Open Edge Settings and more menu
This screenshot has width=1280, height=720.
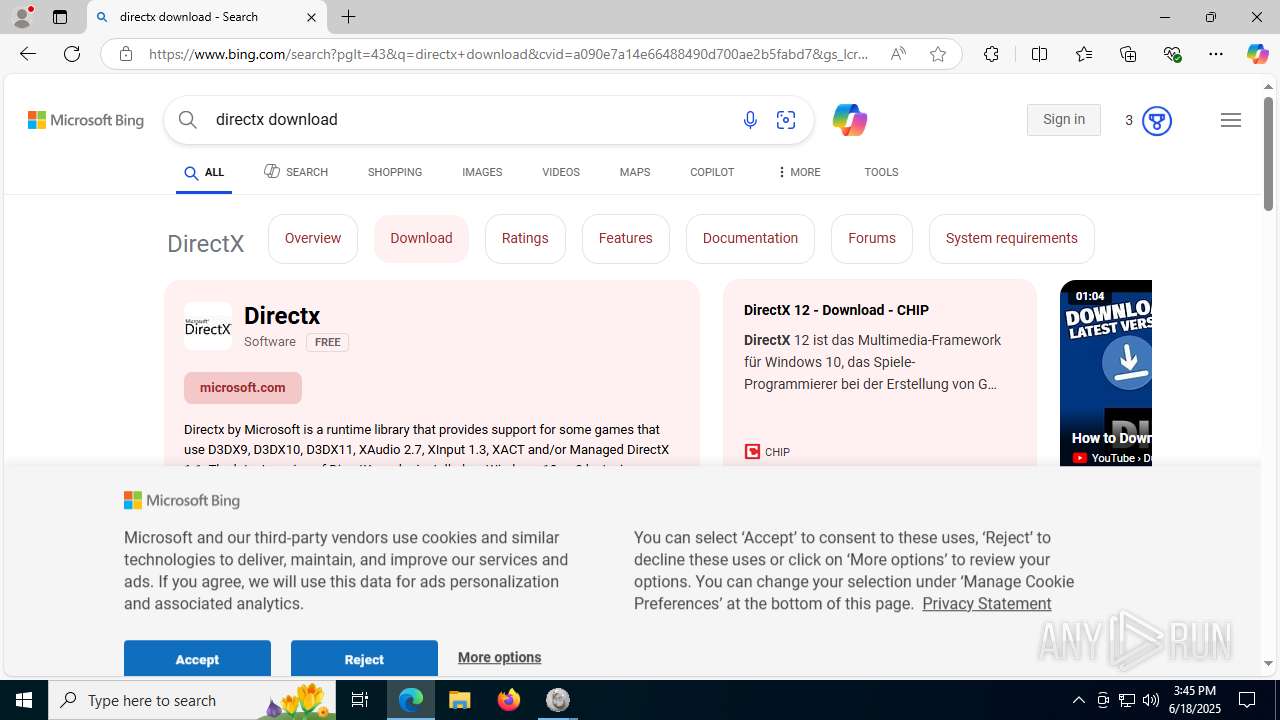1216,54
